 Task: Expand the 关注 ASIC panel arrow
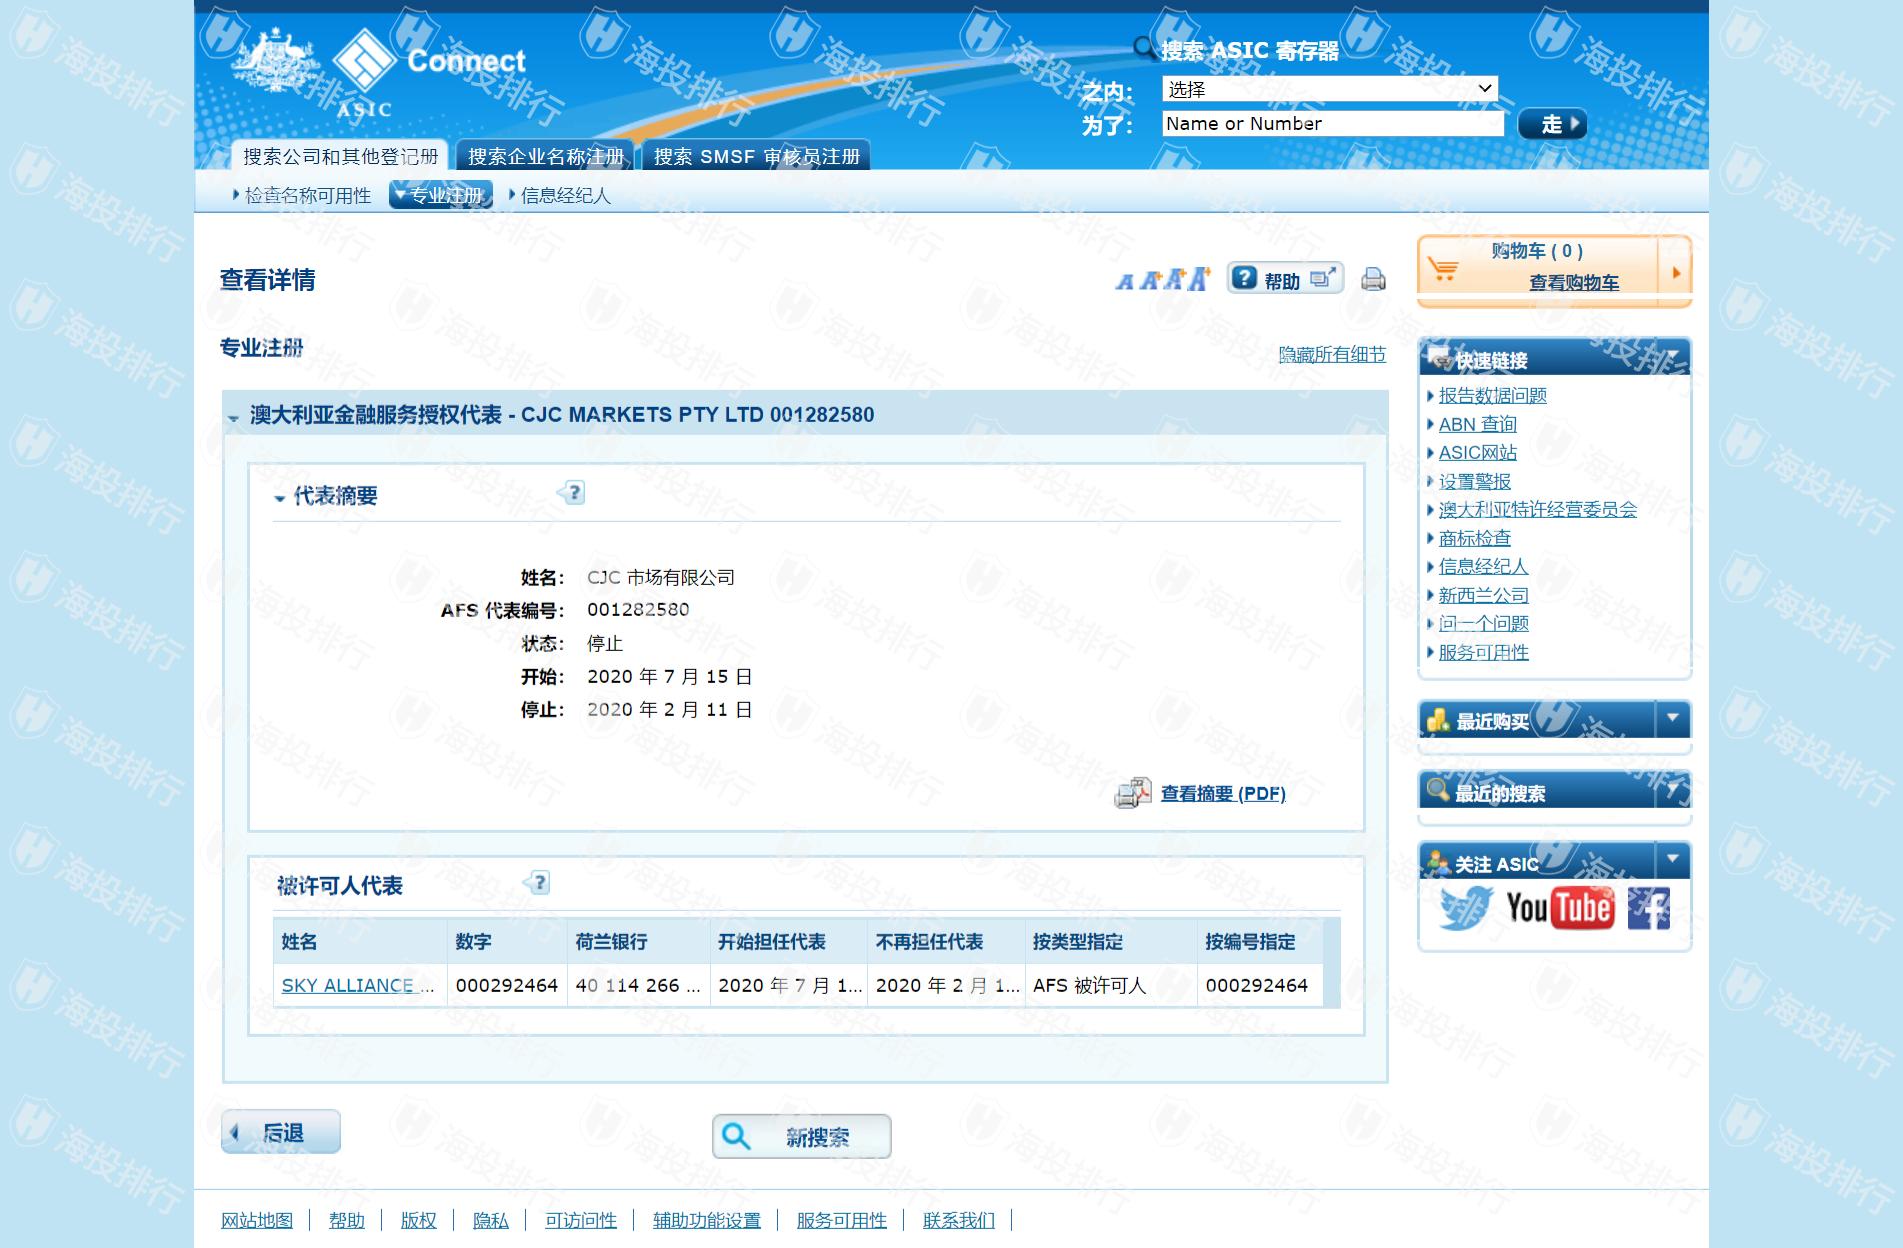point(1672,860)
